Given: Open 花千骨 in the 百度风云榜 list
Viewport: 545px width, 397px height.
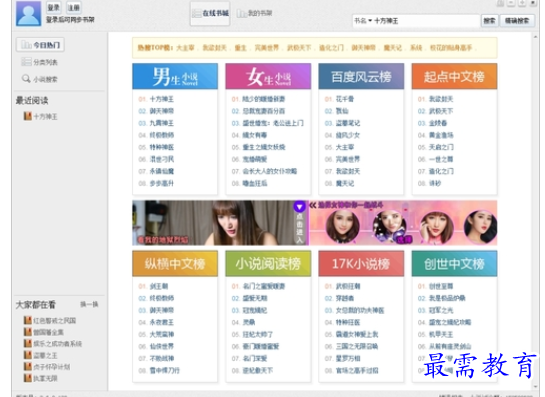Looking at the screenshot, I should [344, 99].
